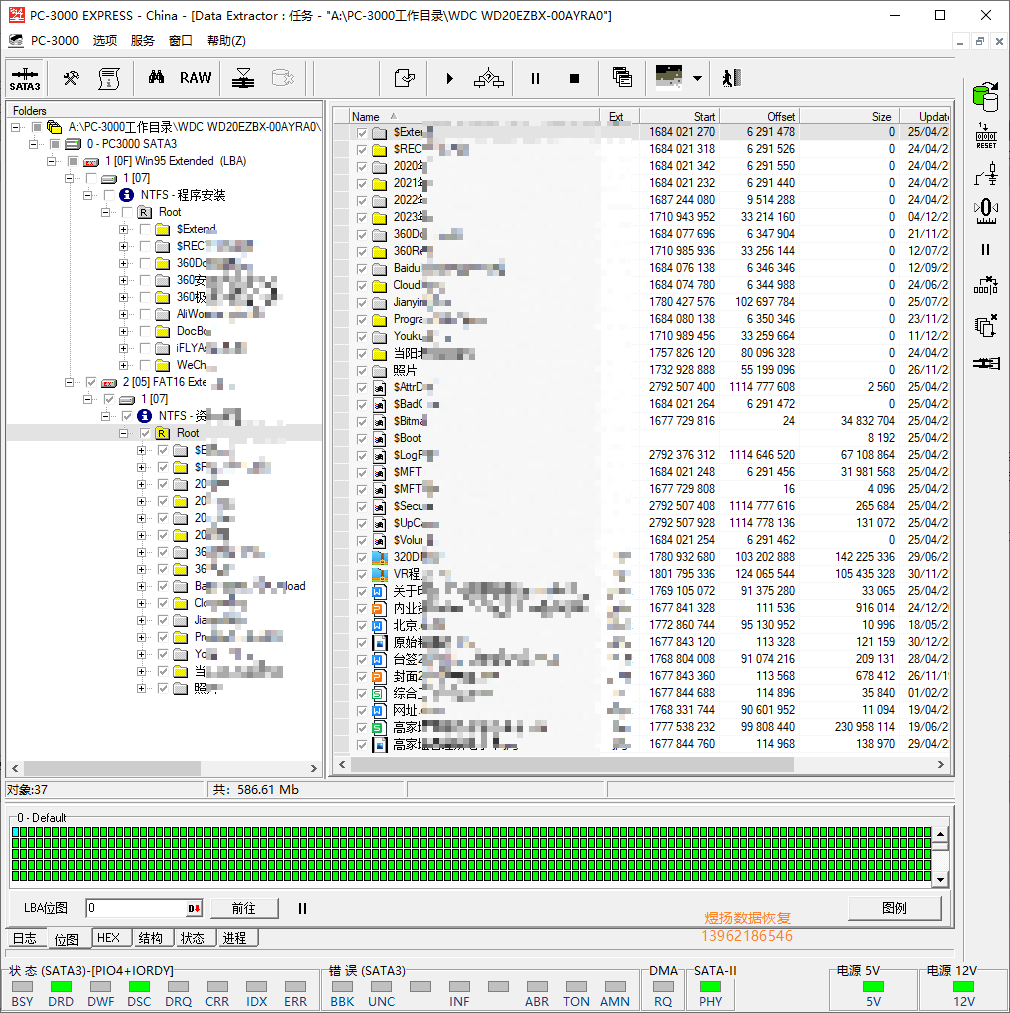The height and width of the screenshot is (1013, 1010).
Task: Pause the task from the main toolbar
Action: (535, 79)
